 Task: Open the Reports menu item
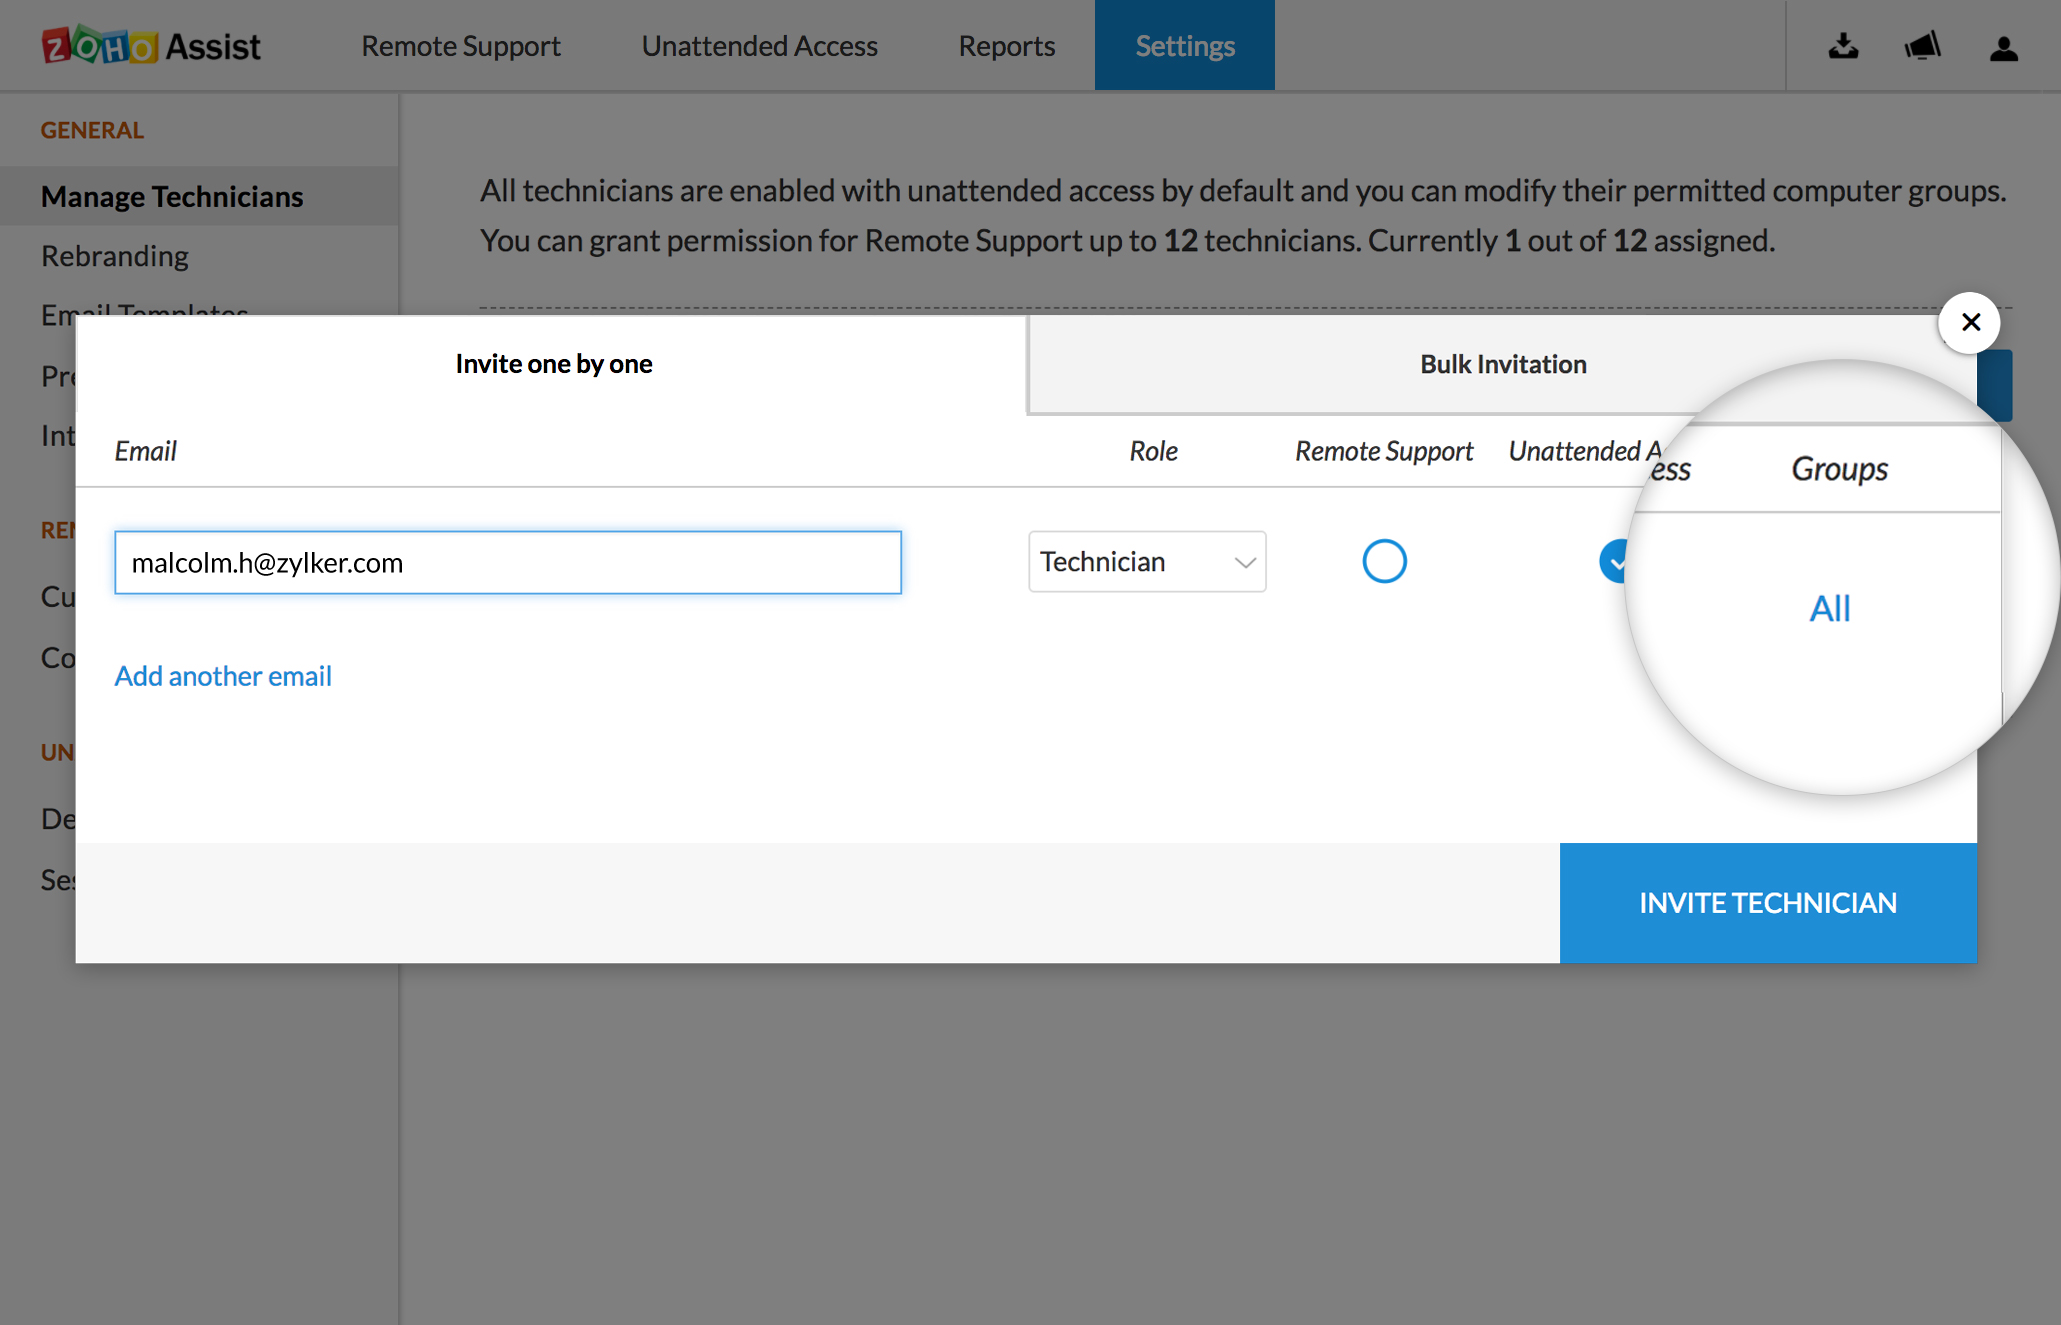click(1006, 46)
